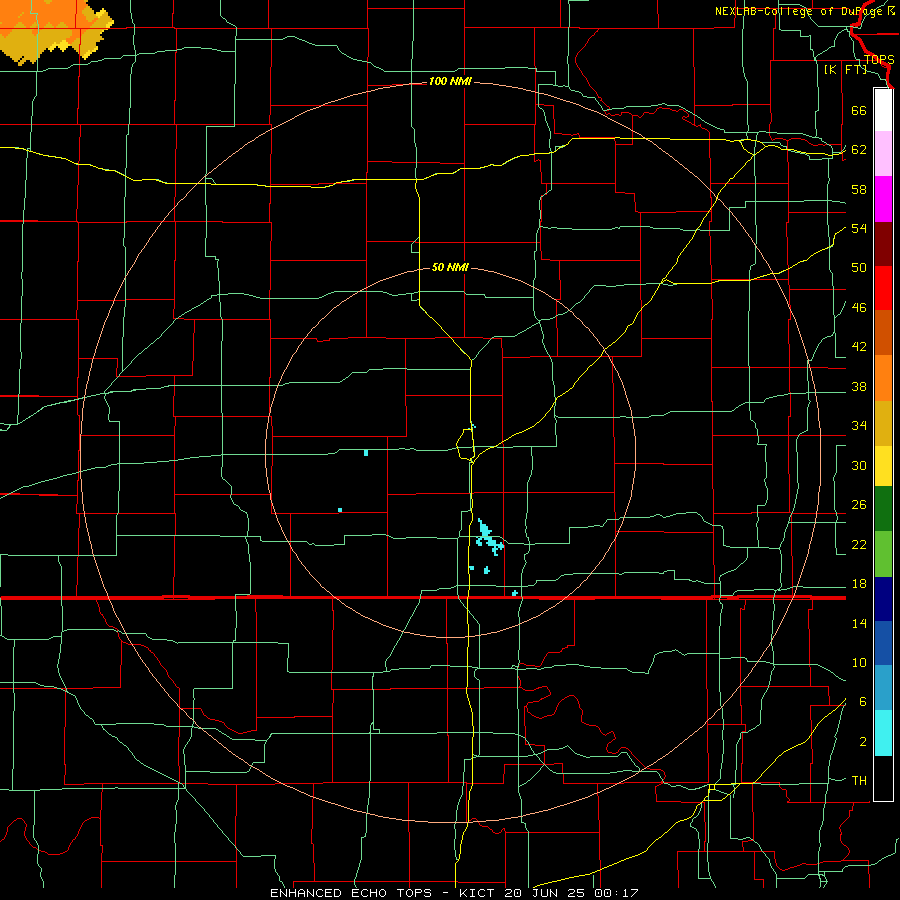Click the '58' legend value
900x900 pixels.
tap(859, 189)
